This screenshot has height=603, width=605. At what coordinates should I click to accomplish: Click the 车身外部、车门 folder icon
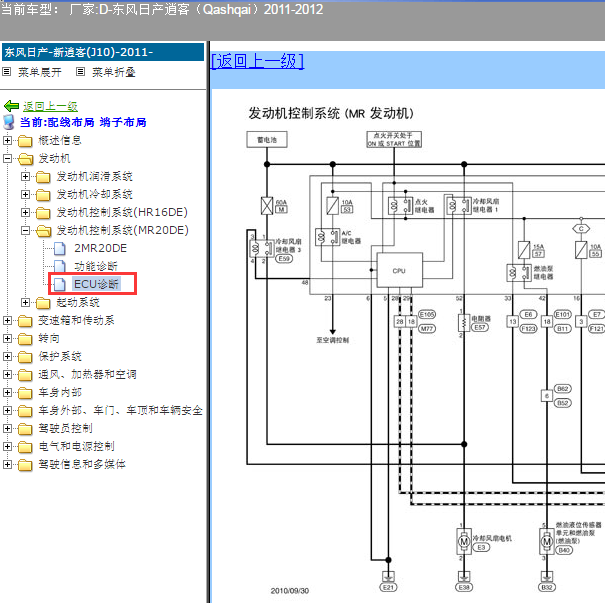point(25,411)
